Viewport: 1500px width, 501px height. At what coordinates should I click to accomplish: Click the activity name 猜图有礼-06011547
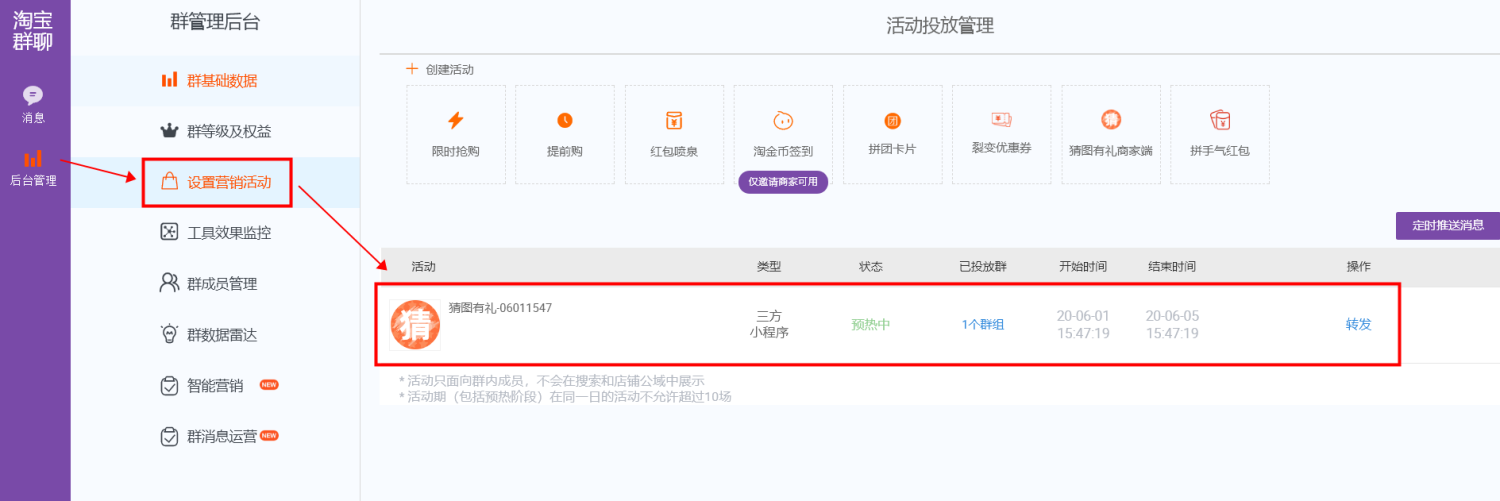(x=500, y=308)
